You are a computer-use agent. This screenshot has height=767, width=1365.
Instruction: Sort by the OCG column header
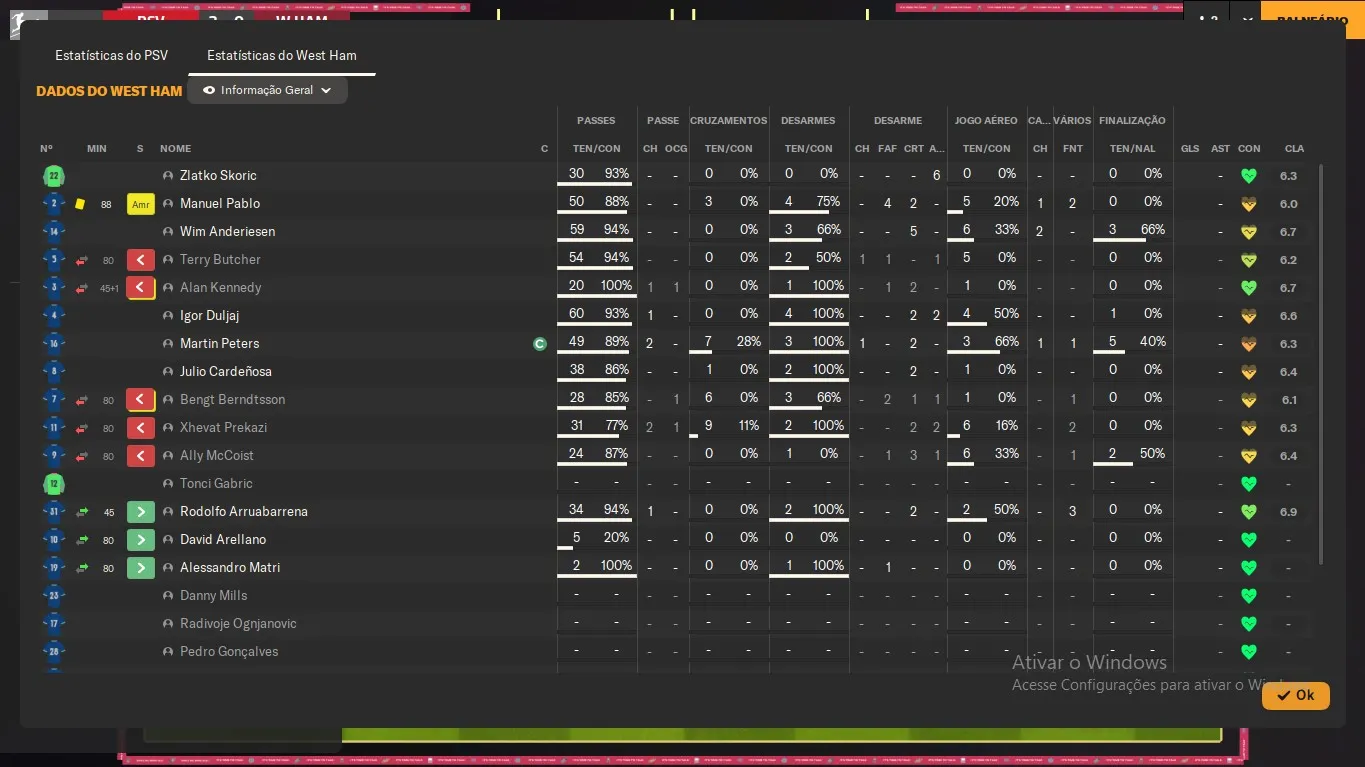(676, 149)
